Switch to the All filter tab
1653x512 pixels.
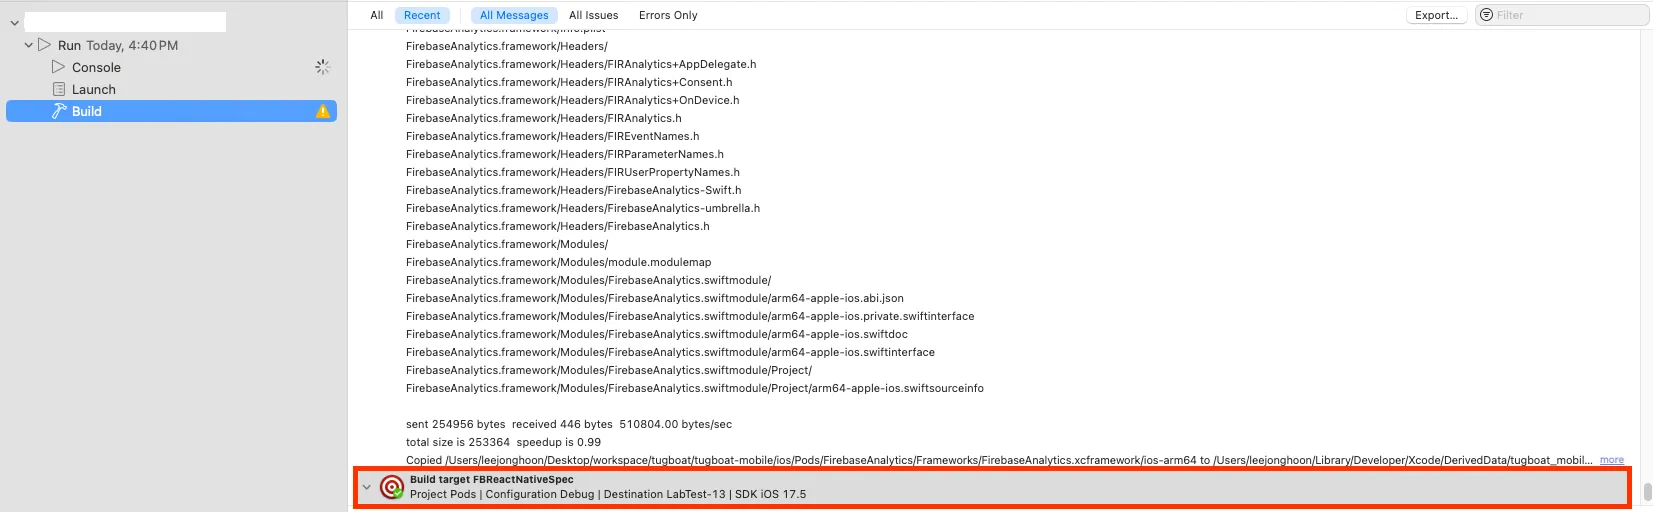click(x=376, y=15)
